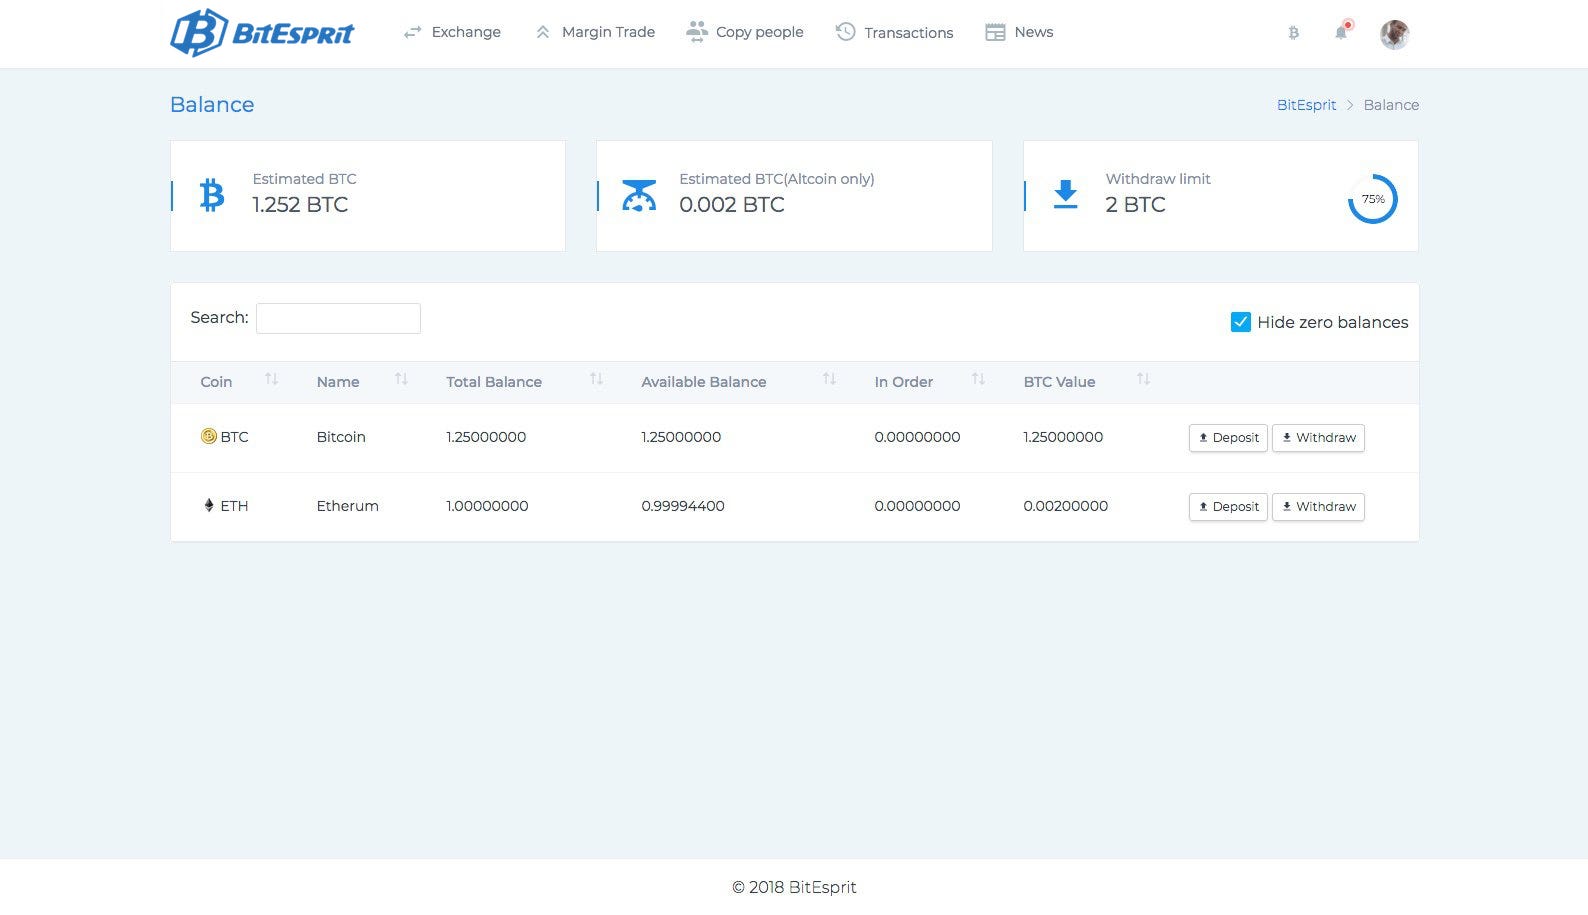The image size is (1588, 915).
Task: Click the Total Balance column header
Action: 494,382
